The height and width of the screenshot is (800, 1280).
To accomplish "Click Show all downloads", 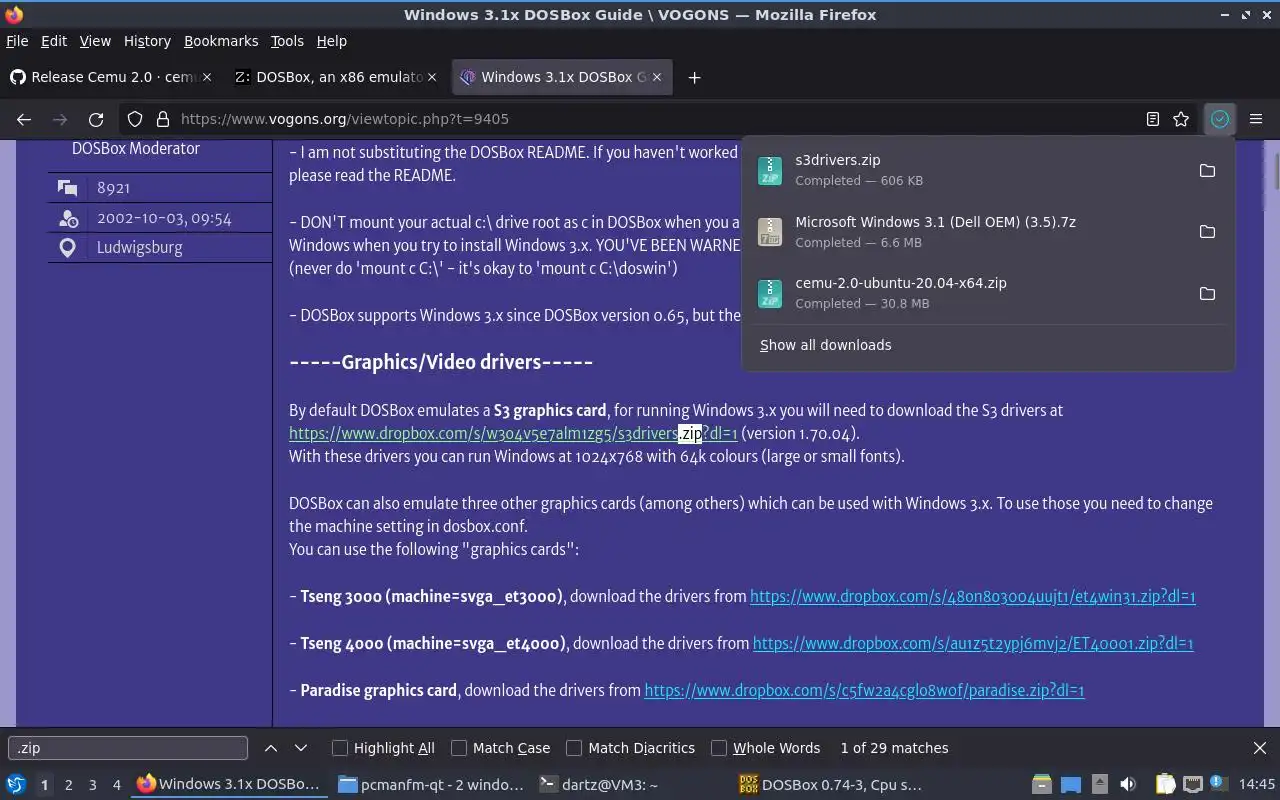I will (x=825, y=345).
